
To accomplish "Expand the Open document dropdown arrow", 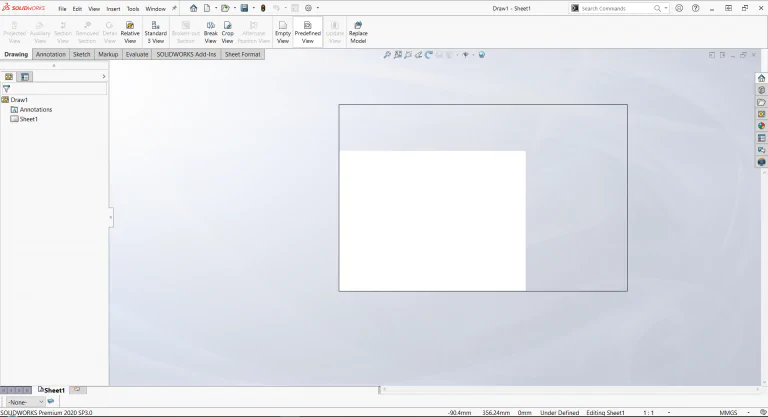I will click(x=235, y=8).
